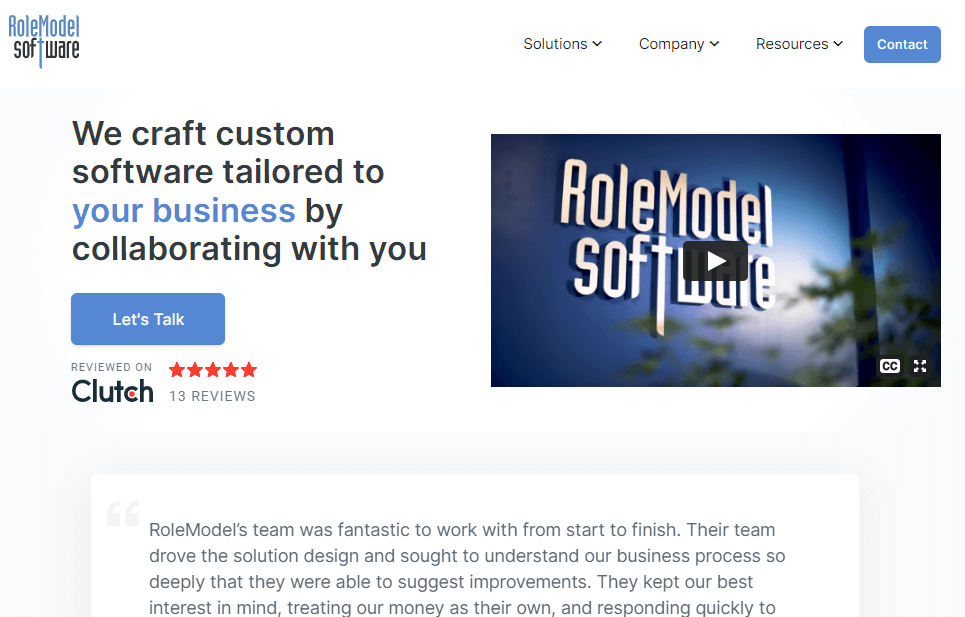Click the Clutch logo
This screenshot has width=965, height=617.
(112, 391)
